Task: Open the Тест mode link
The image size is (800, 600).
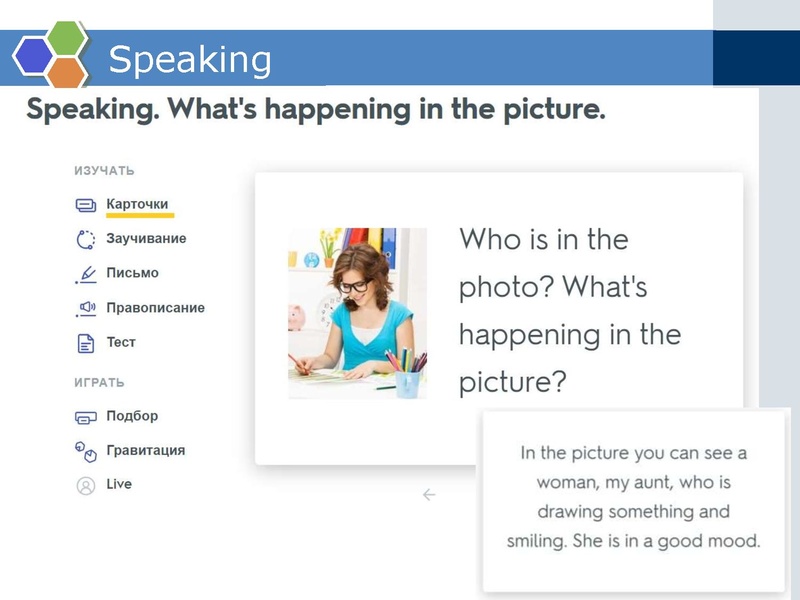Action: (x=121, y=342)
